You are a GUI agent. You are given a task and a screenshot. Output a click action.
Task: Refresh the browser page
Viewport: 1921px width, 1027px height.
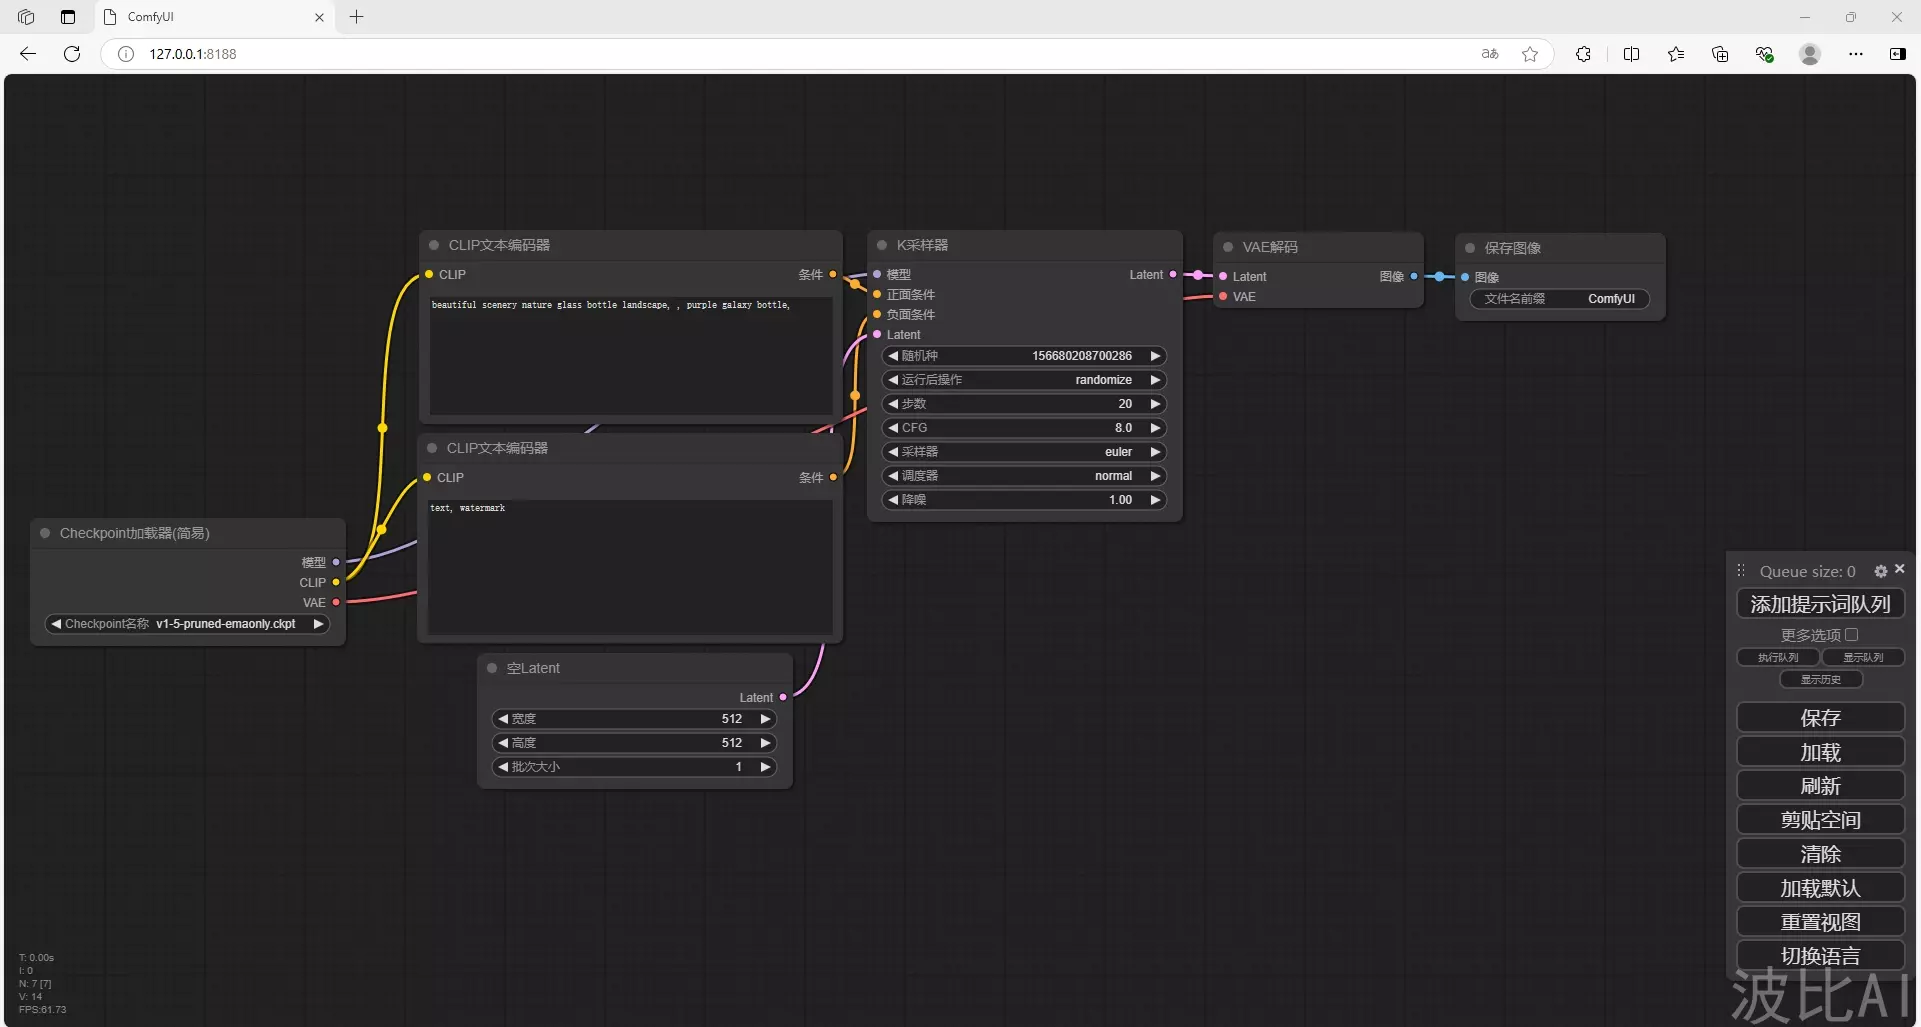tap(72, 54)
